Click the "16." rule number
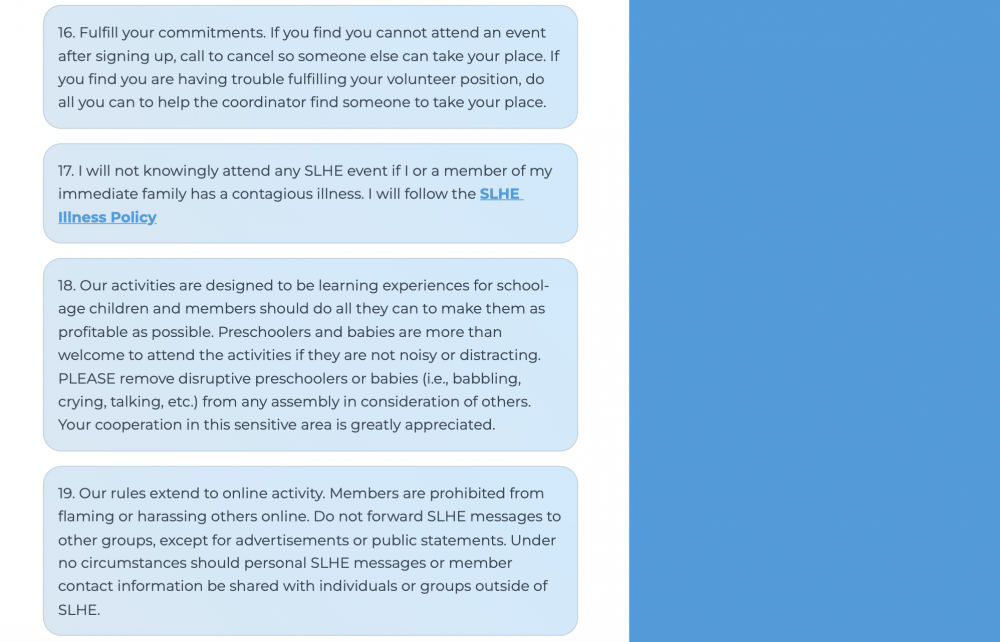Screen dimensions: 1000x642 coord(66,33)
